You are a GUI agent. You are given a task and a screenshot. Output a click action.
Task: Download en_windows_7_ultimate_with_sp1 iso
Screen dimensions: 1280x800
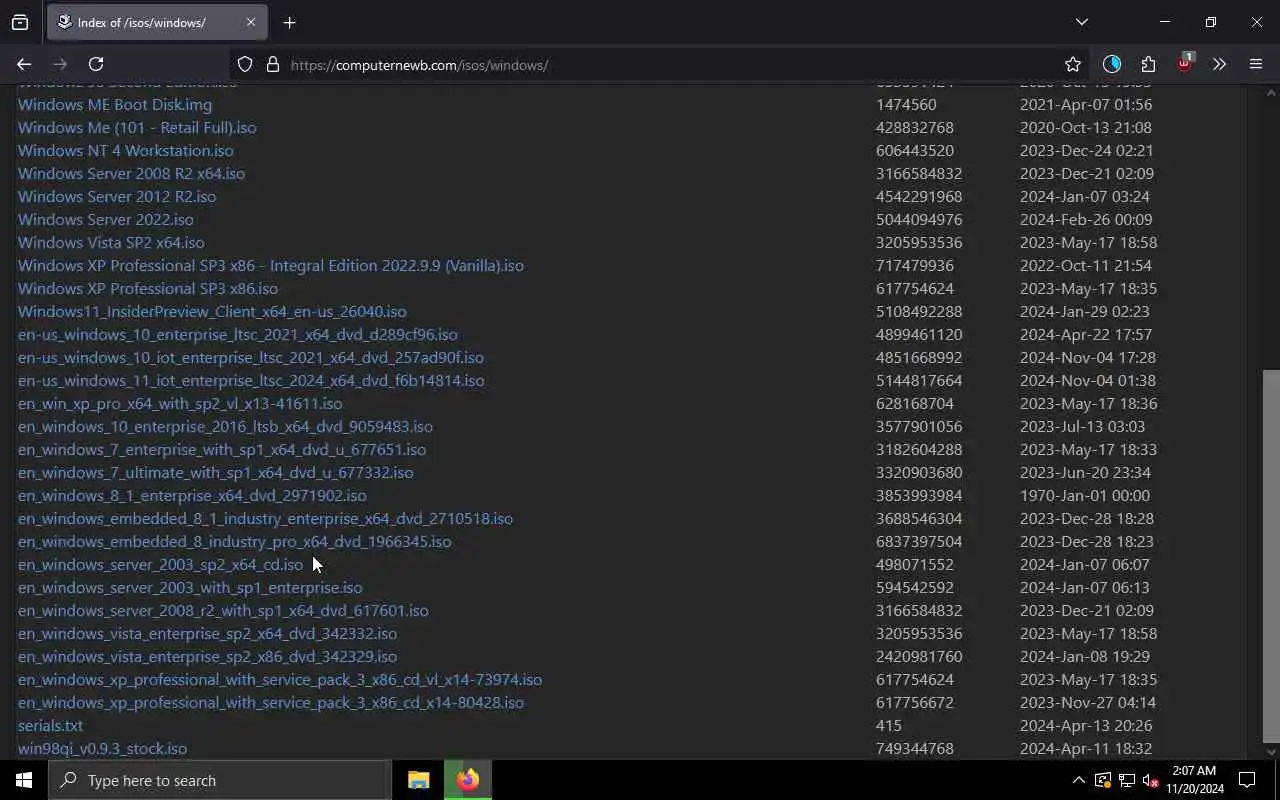tap(216, 472)
